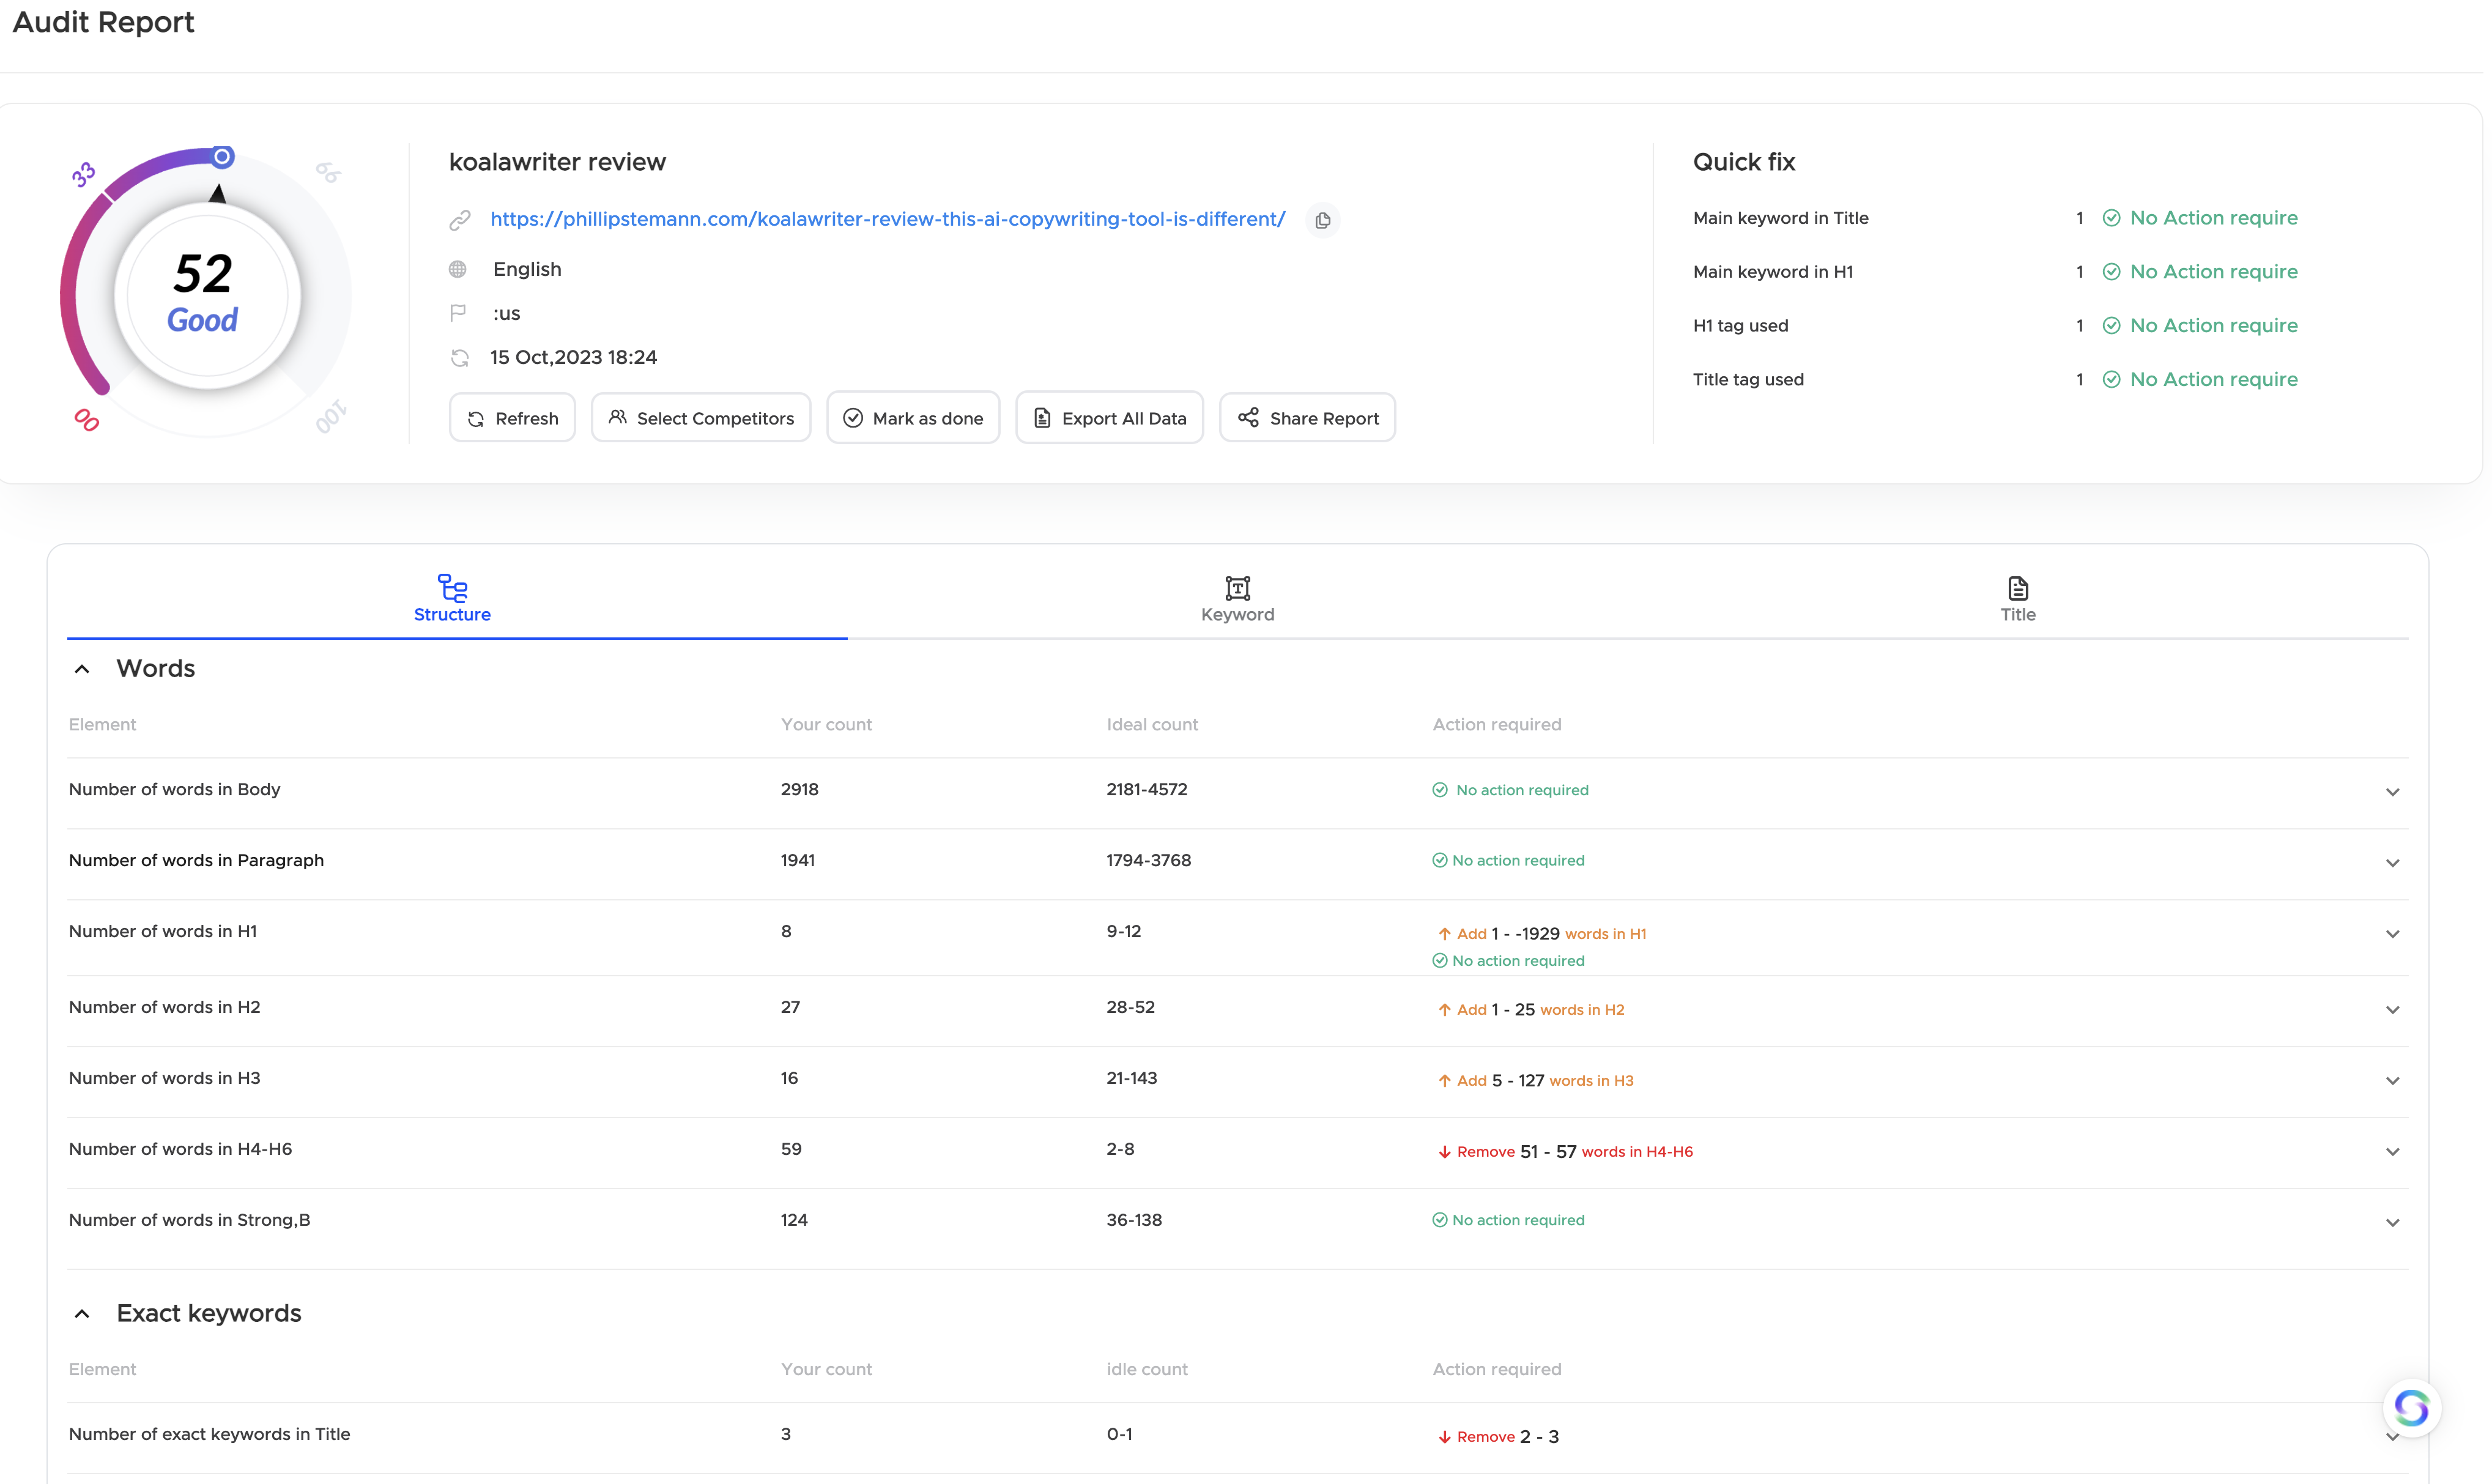Click the Paragraph word count 1941
Screen dimensions: 2492x1484
tap(797, 860)
